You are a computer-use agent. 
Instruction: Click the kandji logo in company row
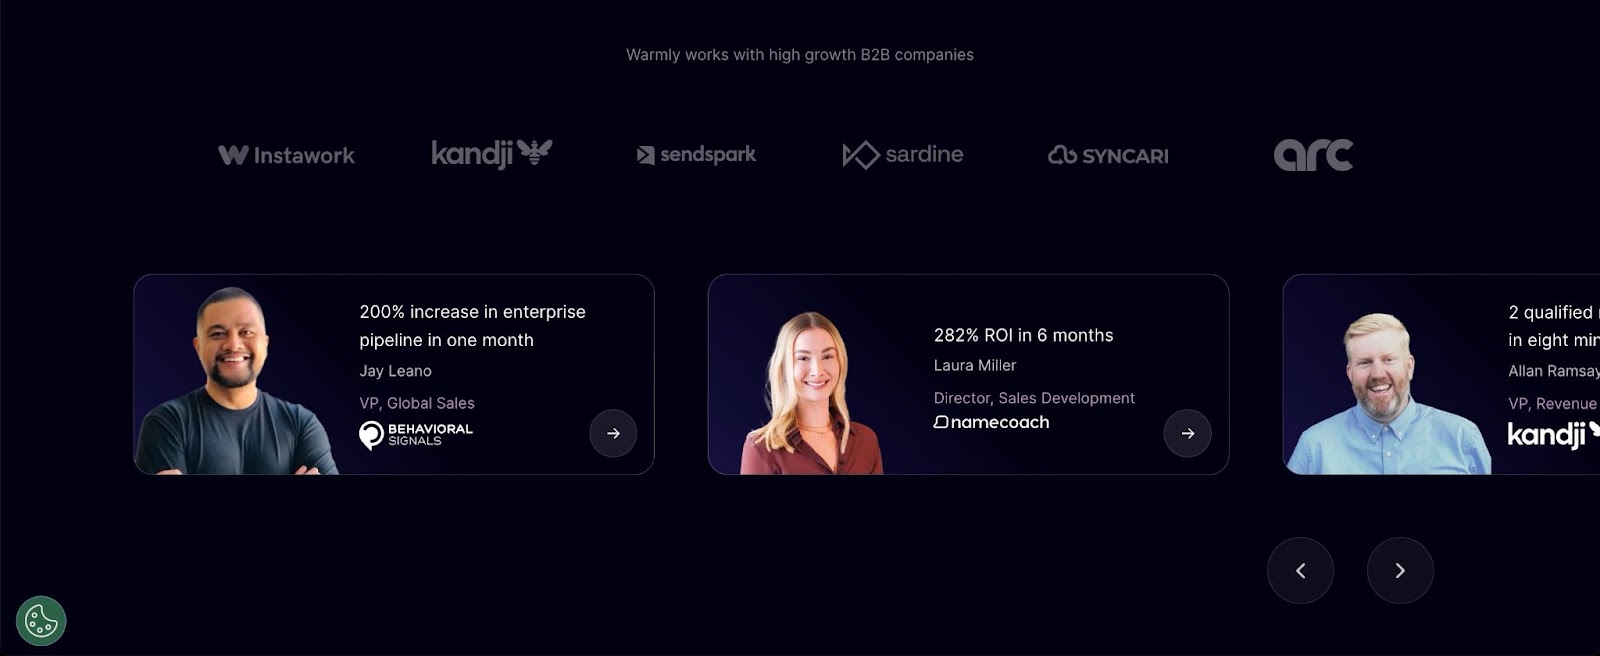[491, 154]
